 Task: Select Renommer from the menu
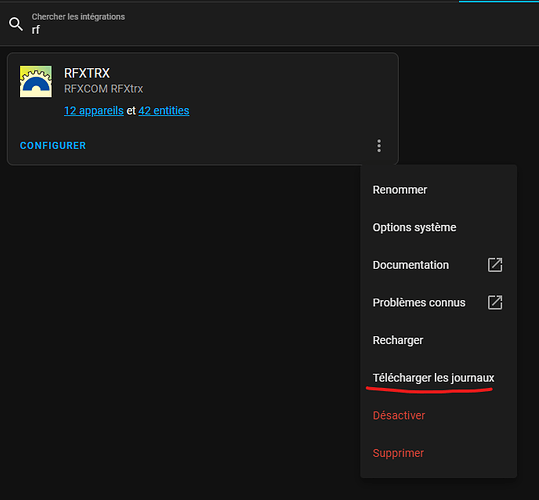click(x=438, y=190)
